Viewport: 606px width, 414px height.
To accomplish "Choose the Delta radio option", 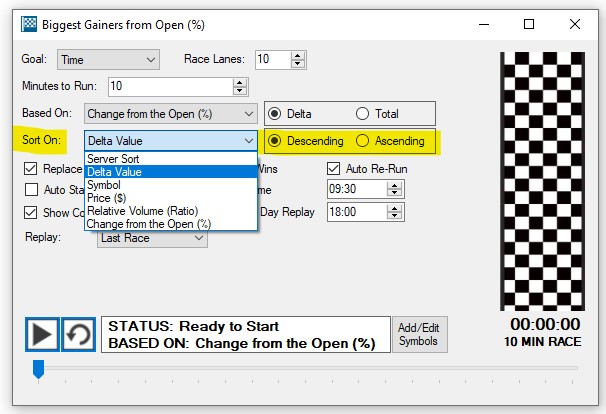I will click(x=275, y=114).
